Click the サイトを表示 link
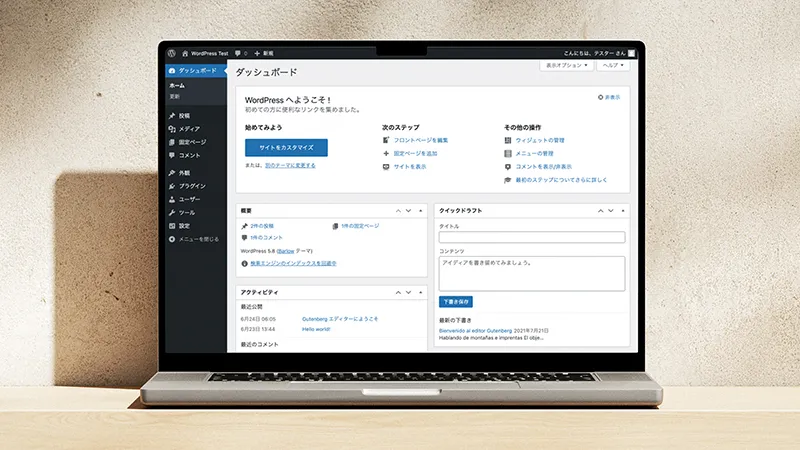The height and width of the screenshot is (450, 800). coord(410,167)
